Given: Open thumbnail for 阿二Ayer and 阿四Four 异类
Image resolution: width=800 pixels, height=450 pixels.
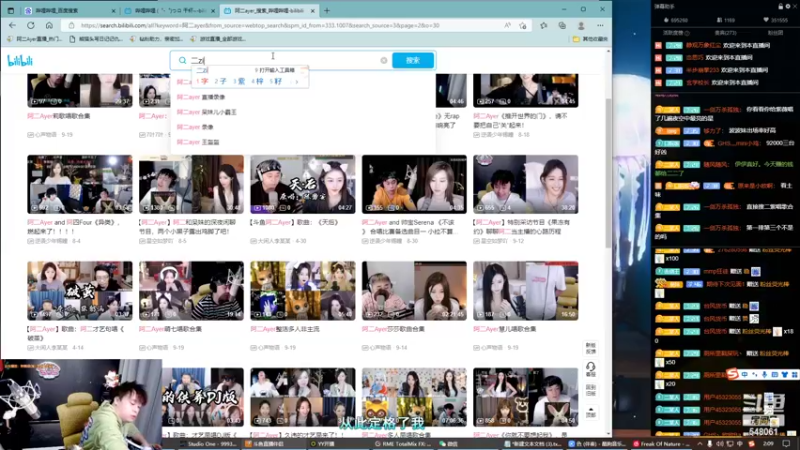Looking at the screenshot, I should coord(80,184).
